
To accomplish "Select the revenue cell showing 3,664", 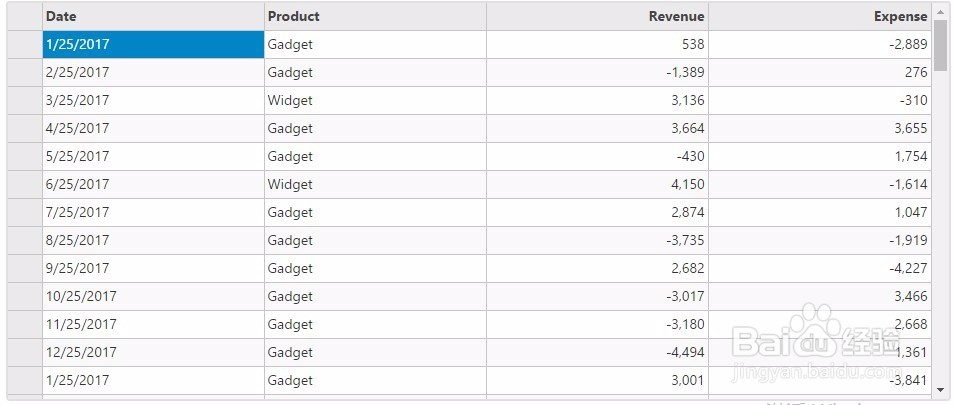I will tap(597, 128).
